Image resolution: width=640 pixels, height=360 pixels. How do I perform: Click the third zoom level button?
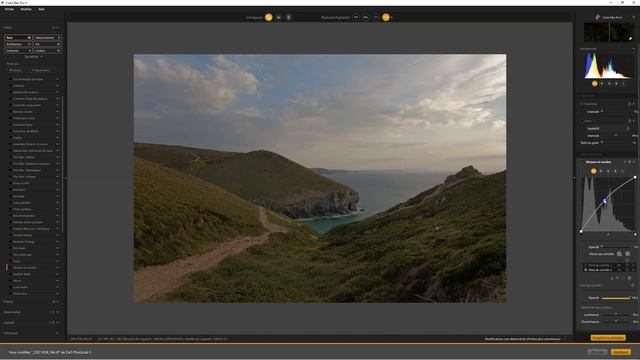pyautogui.click(x=376, y=17)
